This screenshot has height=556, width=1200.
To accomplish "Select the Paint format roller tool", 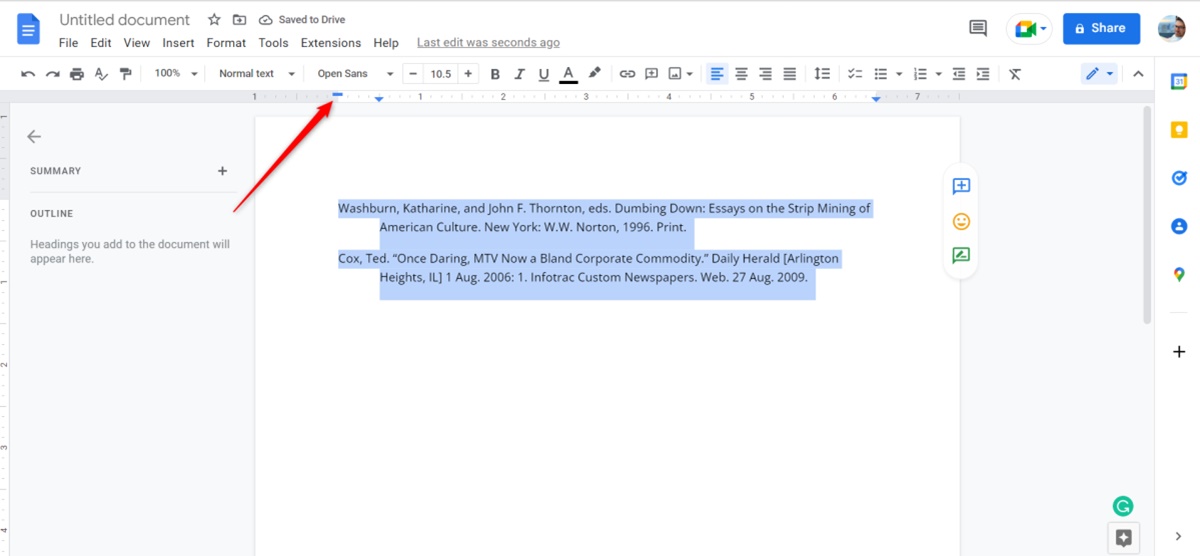I will (x=125, y=74).
